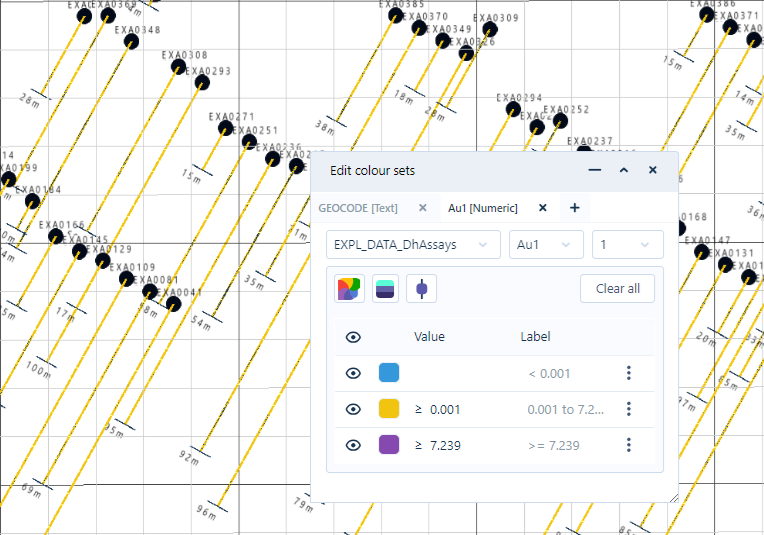Viewport: 764px width, 535px height.
Task: Open options menu for the ≥ 7.239 row
Action: click(x=629, y=445)
